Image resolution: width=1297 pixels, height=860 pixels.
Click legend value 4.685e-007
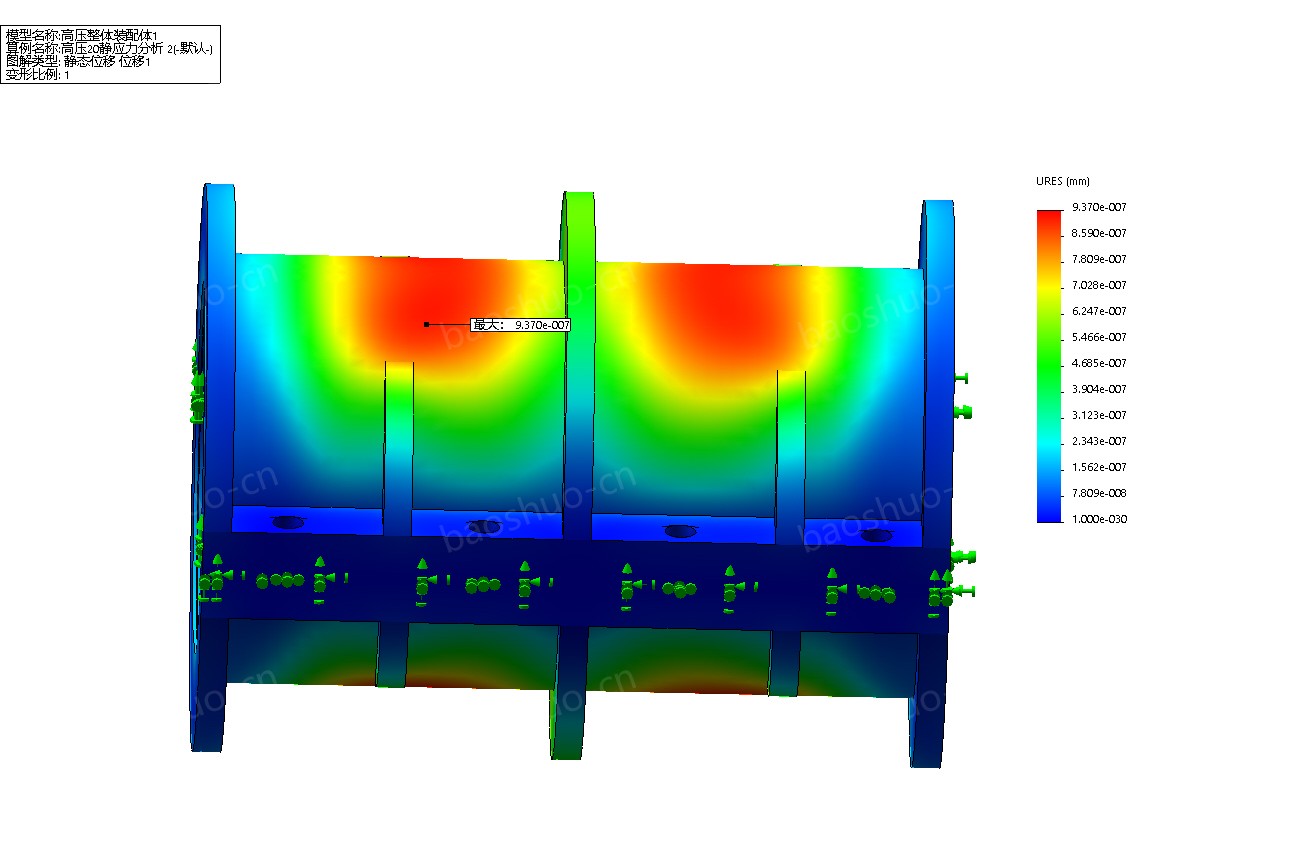coord(1099,363)
